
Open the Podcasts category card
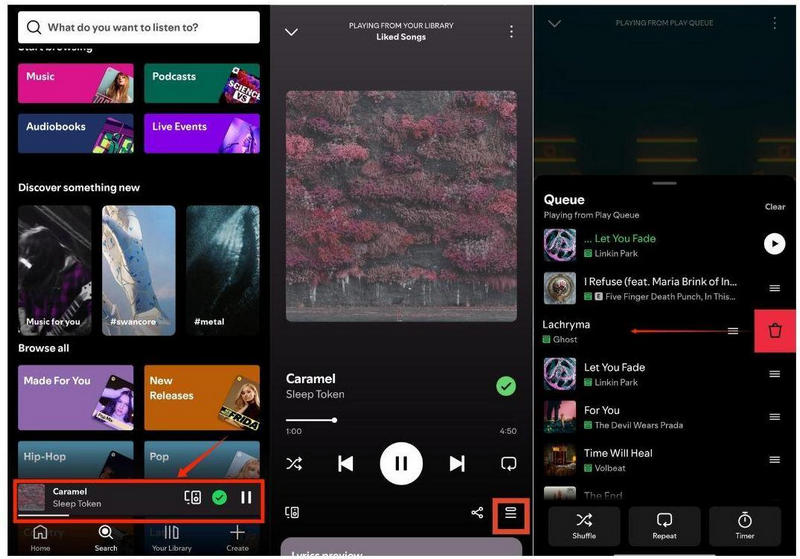click(x=202, y=83)
